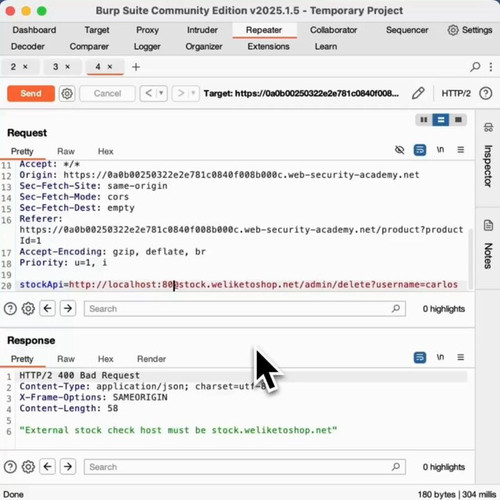Image resolution: width=500 pixels, height=500 pixels.
Task: Open the Decoder tab
Action: coord(28,47)
